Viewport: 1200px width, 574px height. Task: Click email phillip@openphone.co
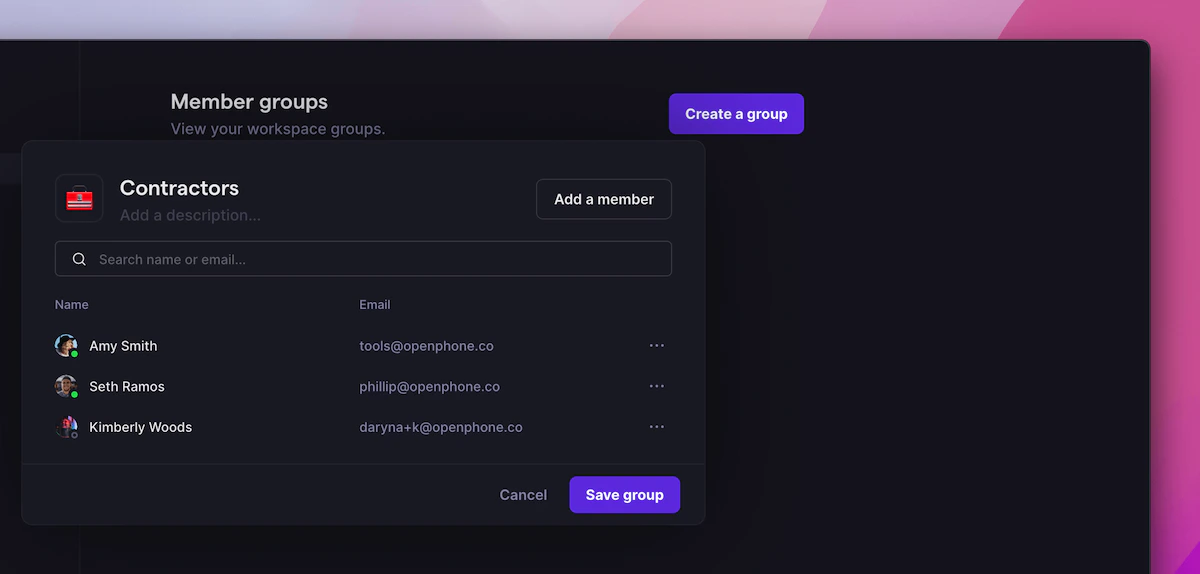[x=430, y=386]
